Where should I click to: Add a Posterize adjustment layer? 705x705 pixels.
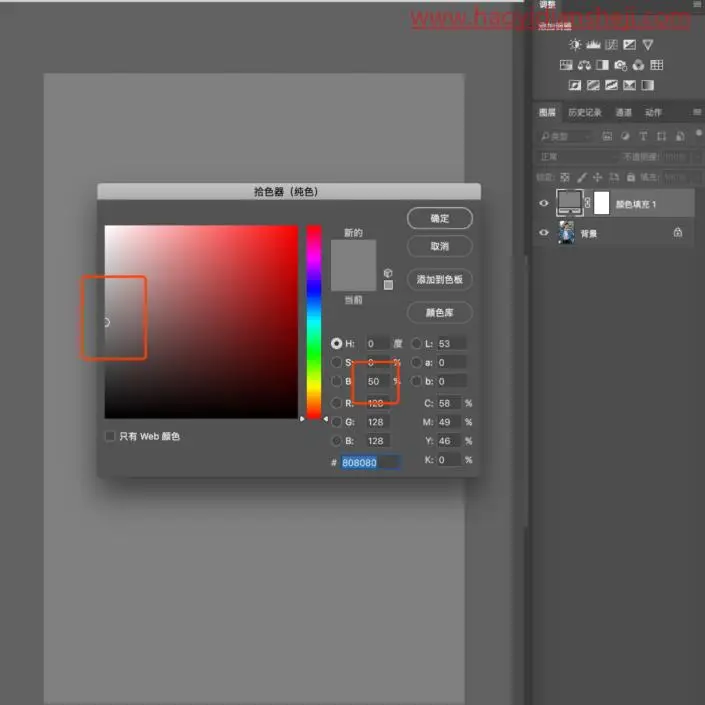[x=593, y=85]
